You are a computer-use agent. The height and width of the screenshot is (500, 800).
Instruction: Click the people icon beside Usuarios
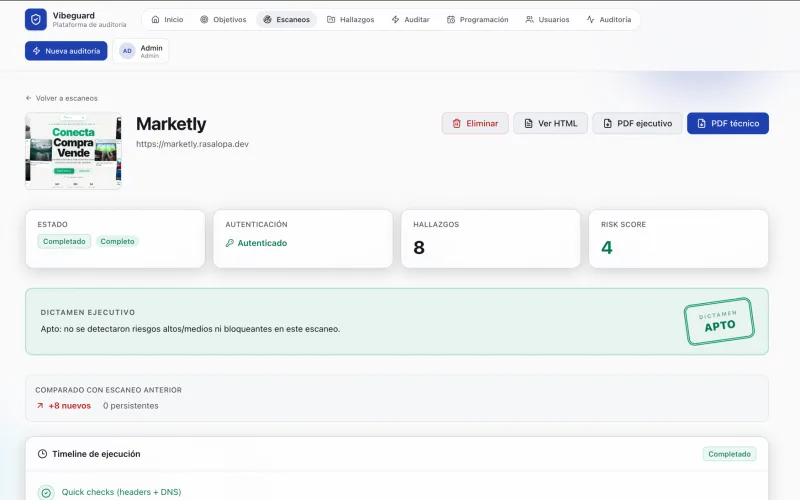pyautogui.click(x=530, y=19)
